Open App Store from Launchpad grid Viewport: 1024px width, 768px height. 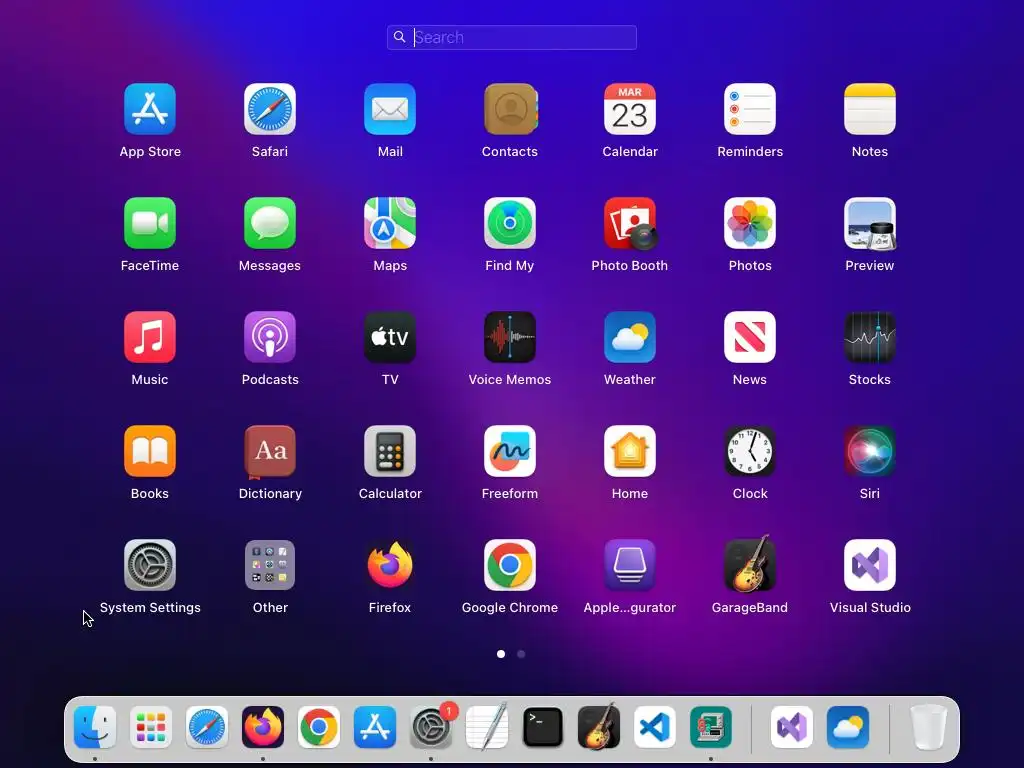click(150, 109)
